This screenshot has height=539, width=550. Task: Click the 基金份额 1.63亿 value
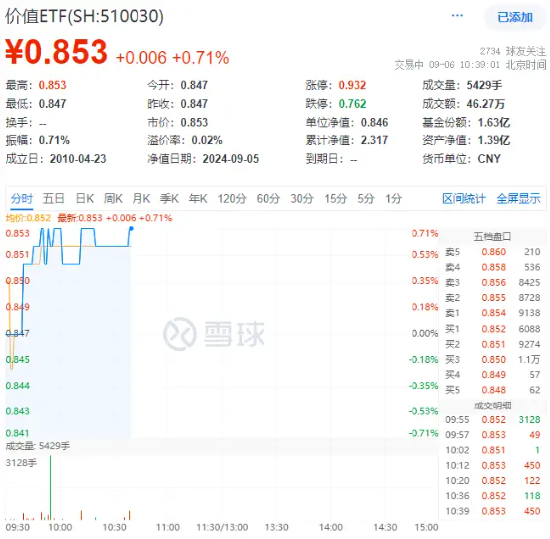click(494, 122)
